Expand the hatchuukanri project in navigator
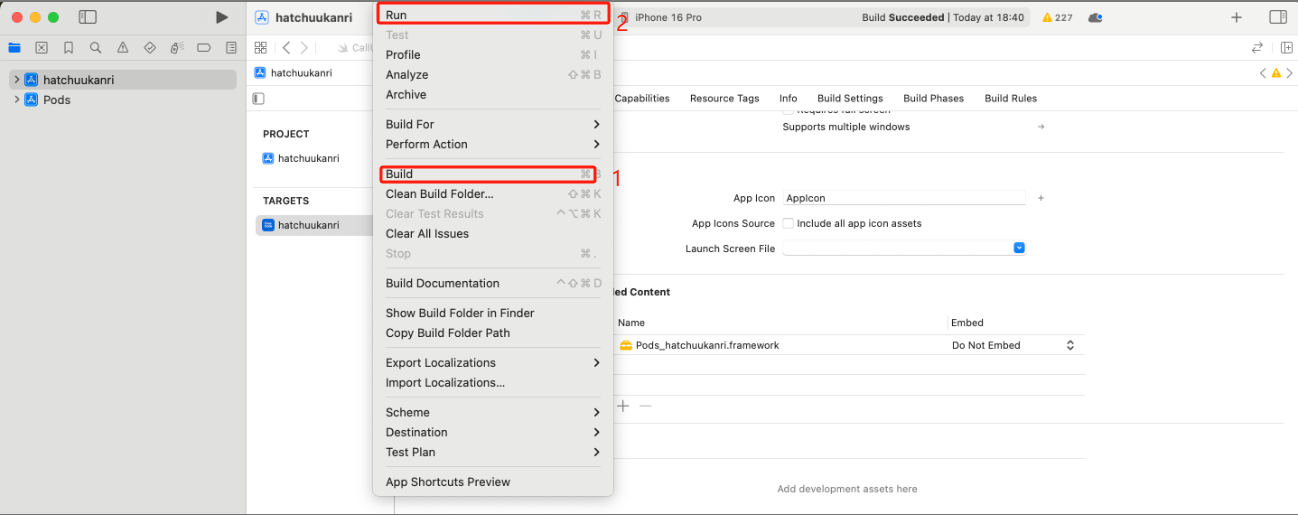The width and height of the screenshot is (1298, 515). (x=17, y=79)
